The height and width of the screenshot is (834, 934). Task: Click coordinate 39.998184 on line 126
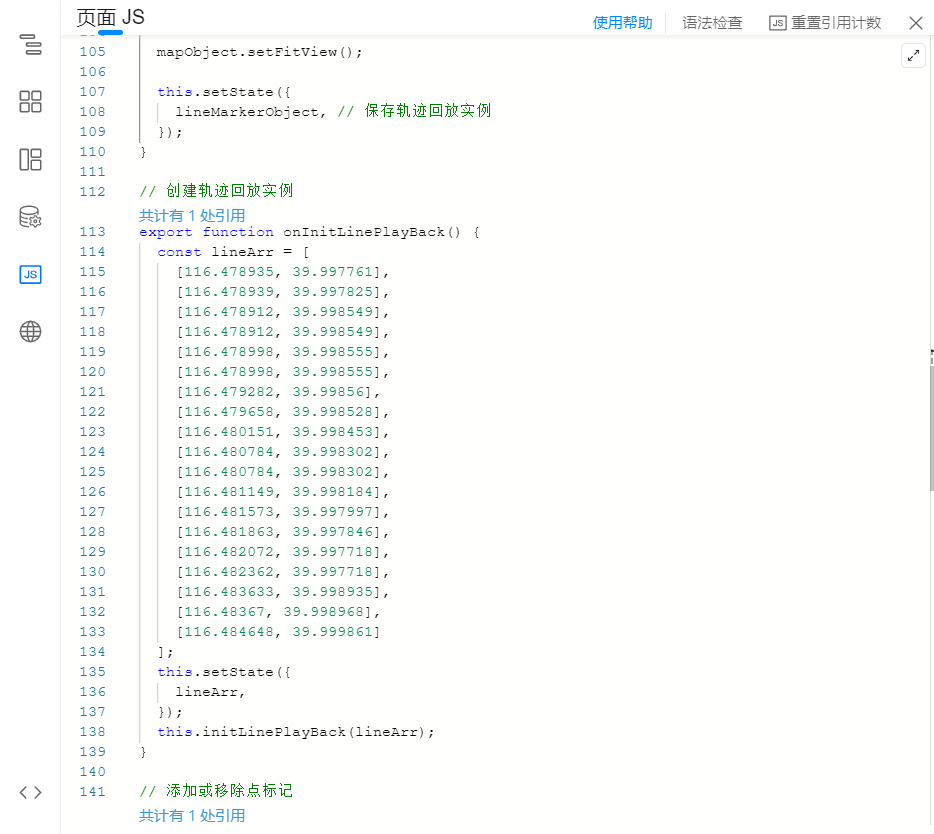(332, 492)
